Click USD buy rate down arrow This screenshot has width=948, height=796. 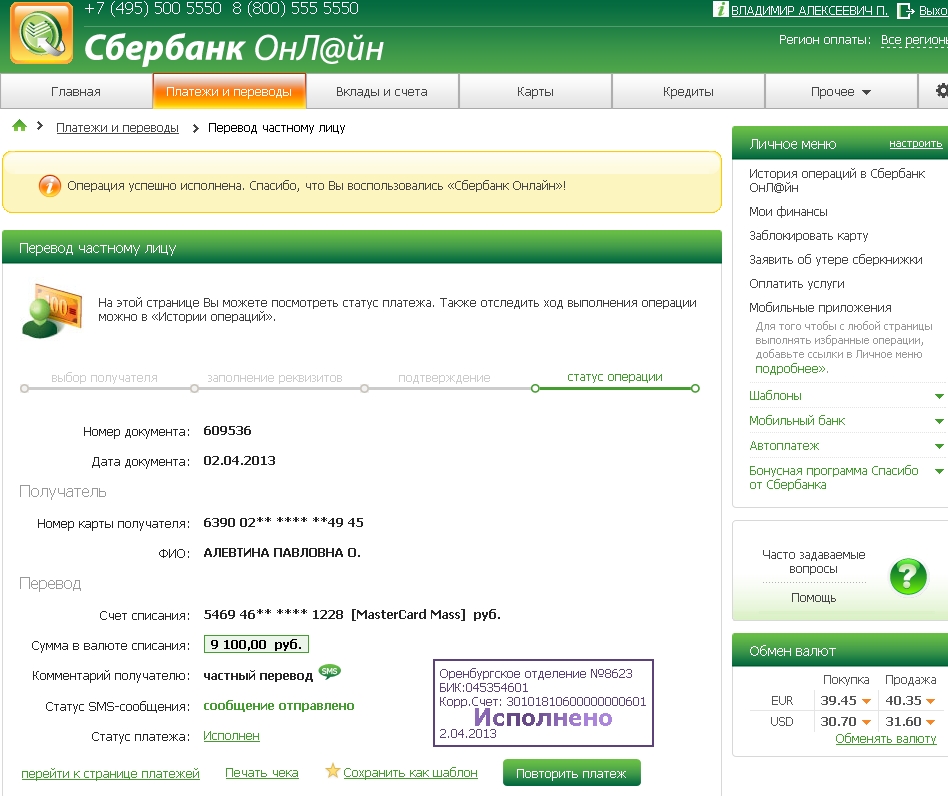[866, 722]
